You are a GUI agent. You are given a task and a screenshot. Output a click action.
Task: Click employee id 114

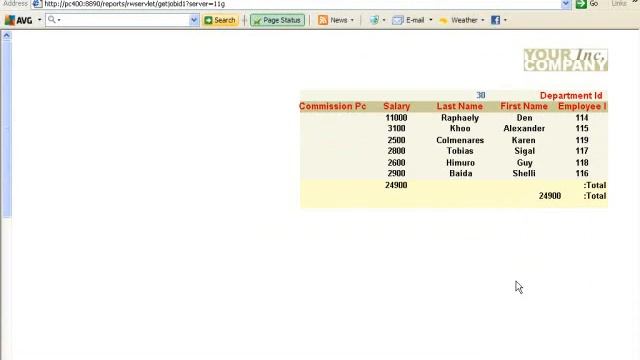(582, 118)
